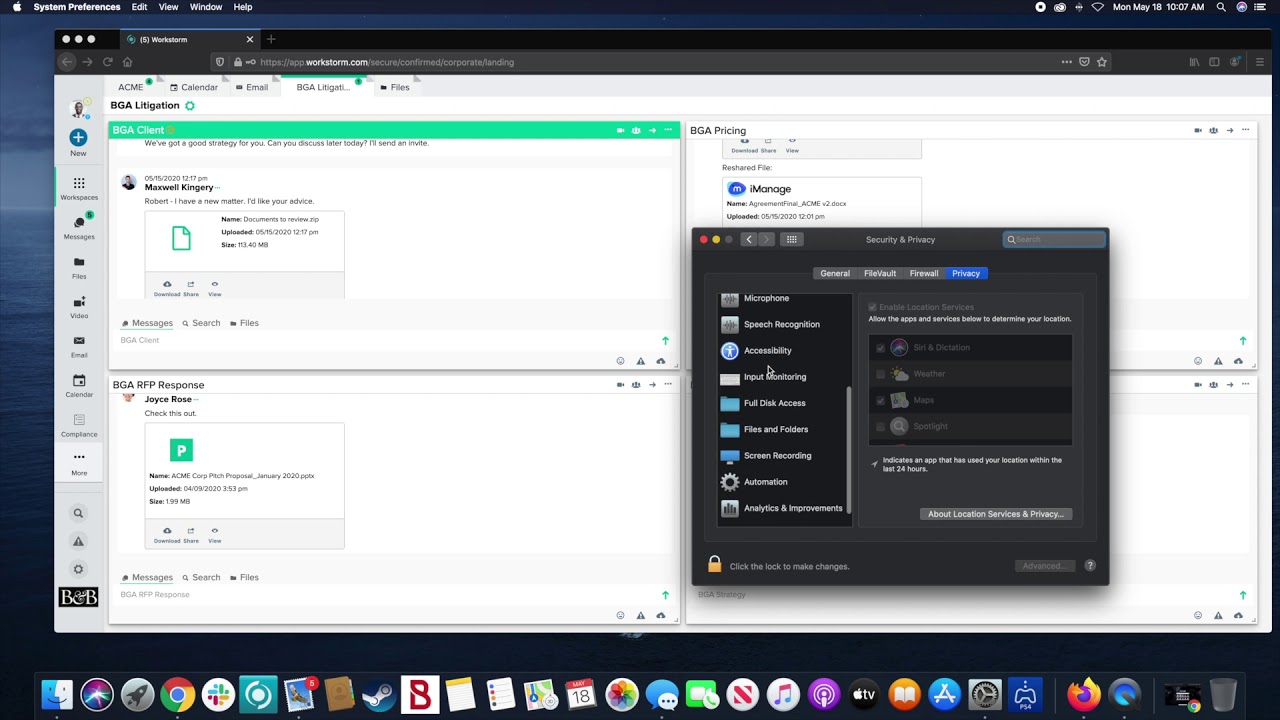Open emoji picker in BGA Client panel
This screenshot has width=1280, height=720.
click(620, 361)
